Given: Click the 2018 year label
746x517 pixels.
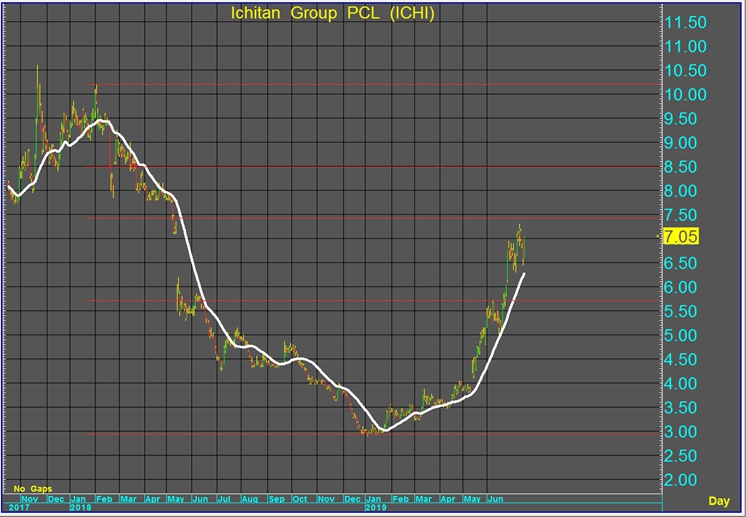Looking at the screenshot, I should 81,507.
